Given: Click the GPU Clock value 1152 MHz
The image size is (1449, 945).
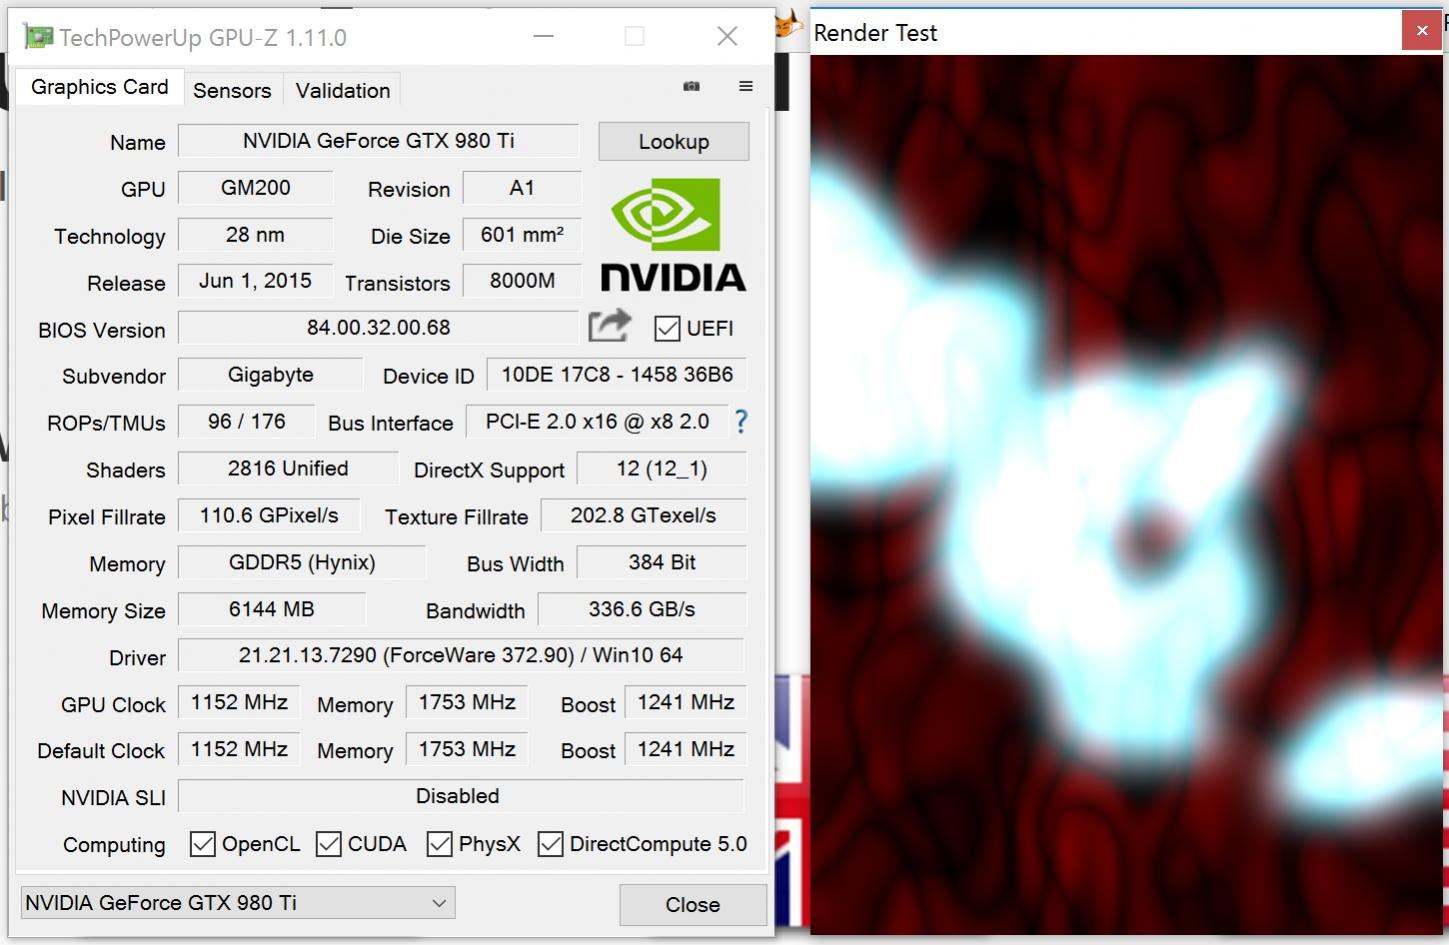Looking at the screenshot, I should click(239, 703).
